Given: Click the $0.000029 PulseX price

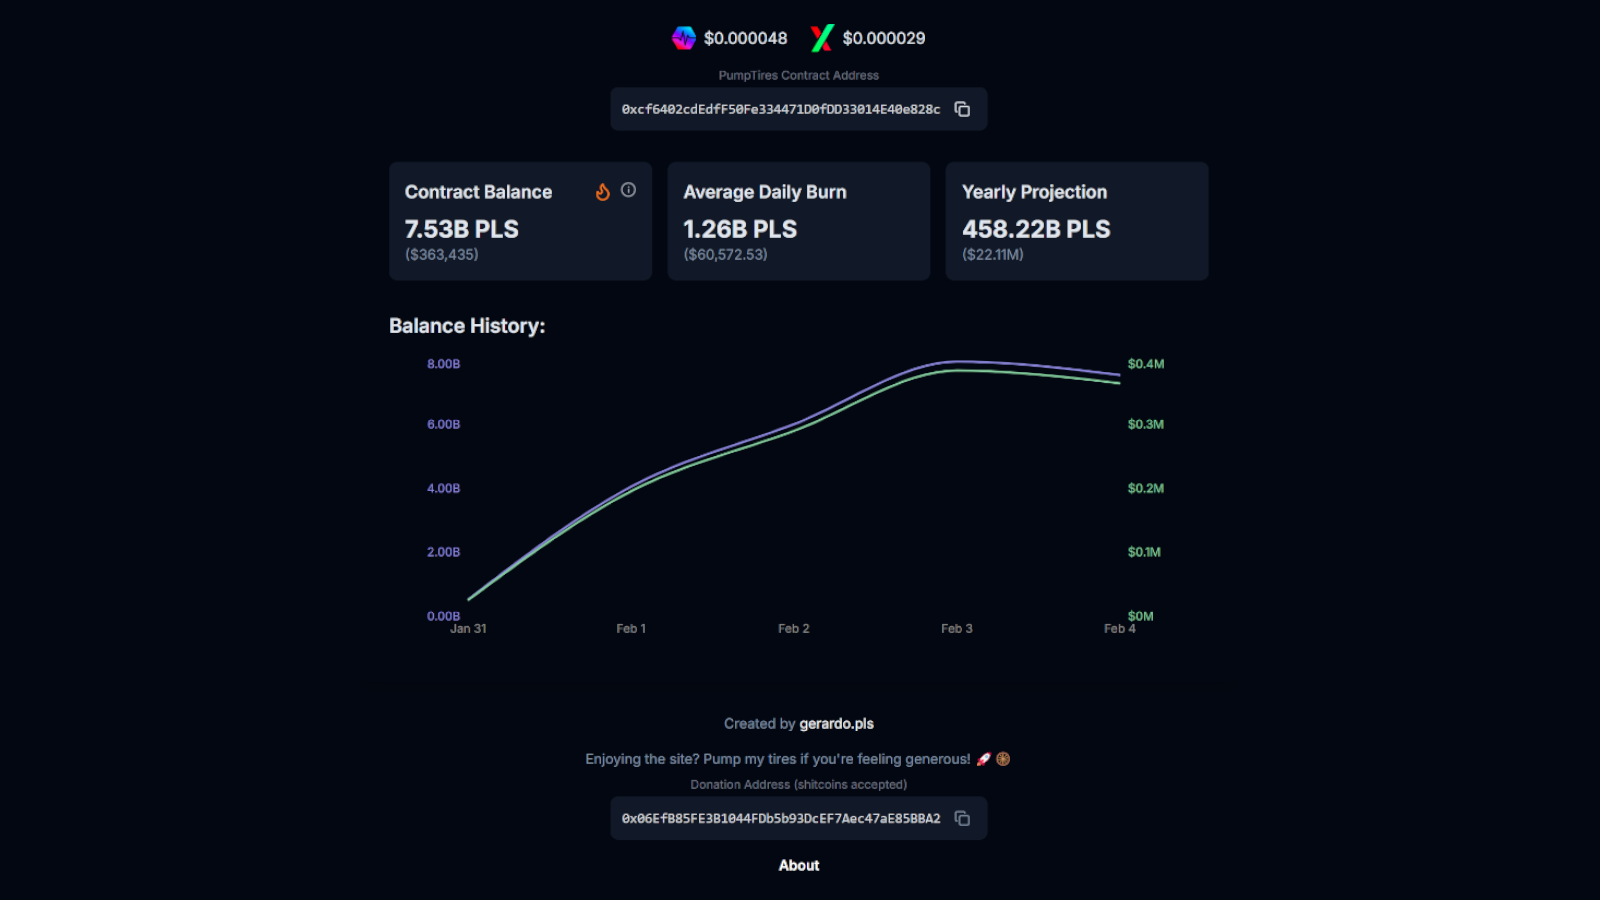Looking at the screenshot, I should 884,38.
